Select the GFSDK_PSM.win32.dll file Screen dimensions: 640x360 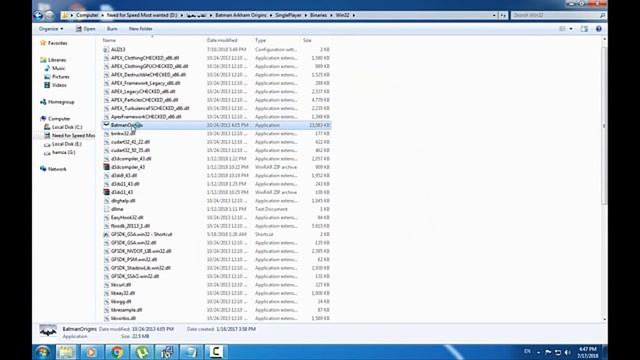coord(134,260)
